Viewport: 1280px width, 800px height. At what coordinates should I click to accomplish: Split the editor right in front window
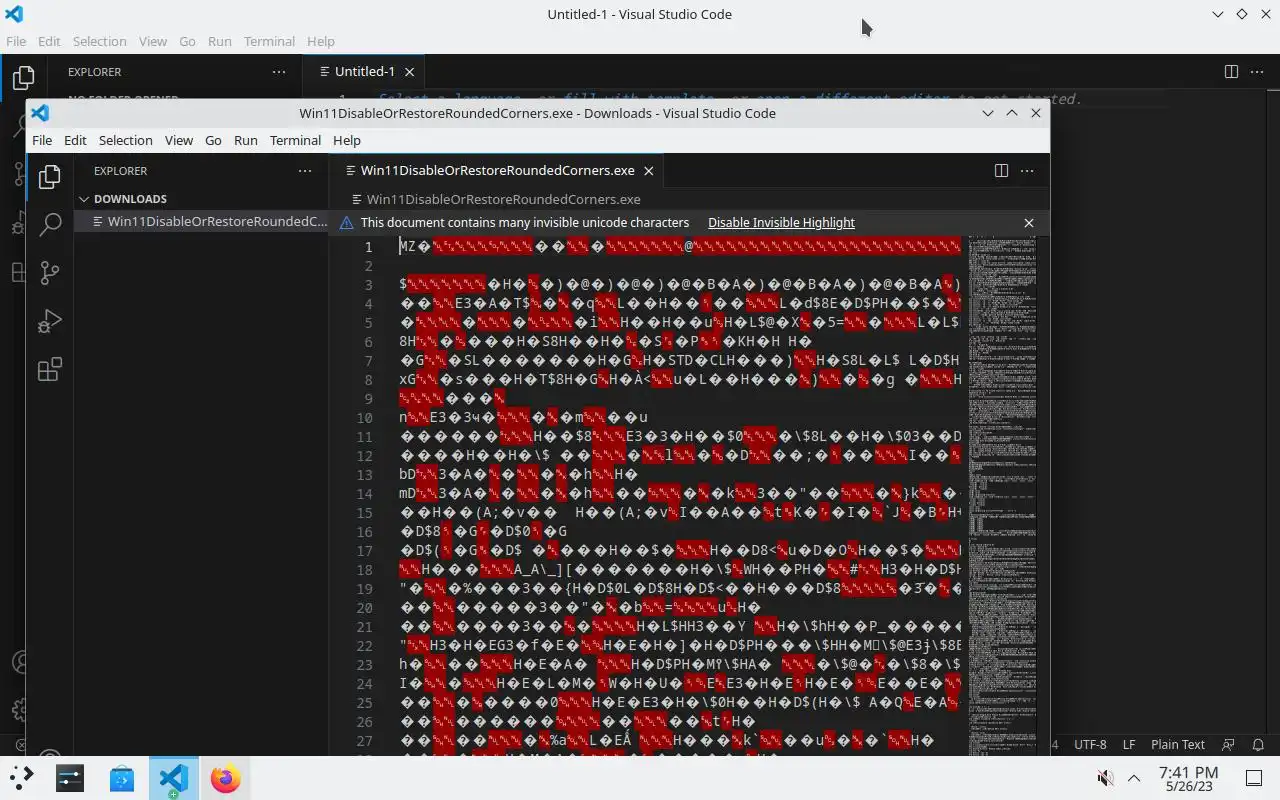1001,171
